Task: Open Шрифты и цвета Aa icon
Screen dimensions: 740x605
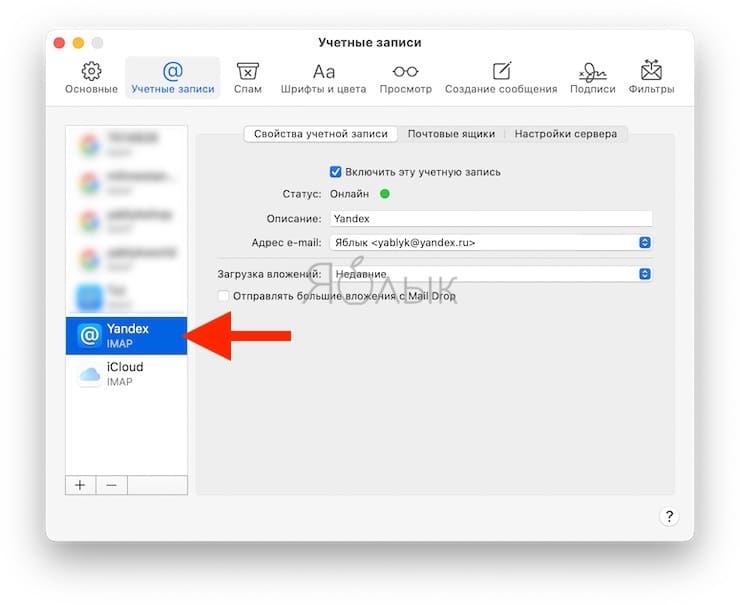Action: tap(324, 72)
